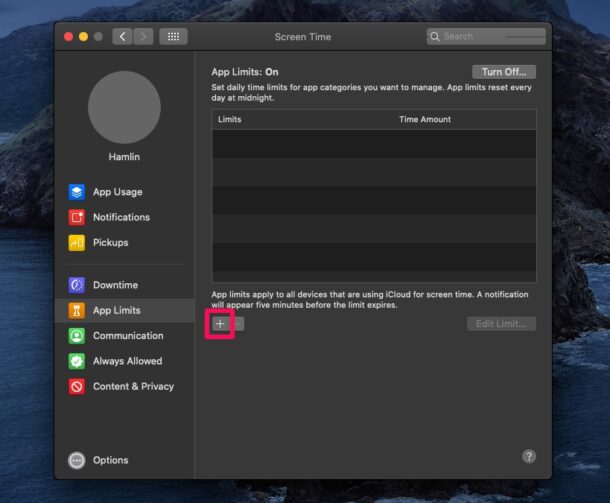Image resolution: width=610 pixels, height=503 pixels.
Task: Select the App Limits label in sidebar
Action: tap(117, 310)
